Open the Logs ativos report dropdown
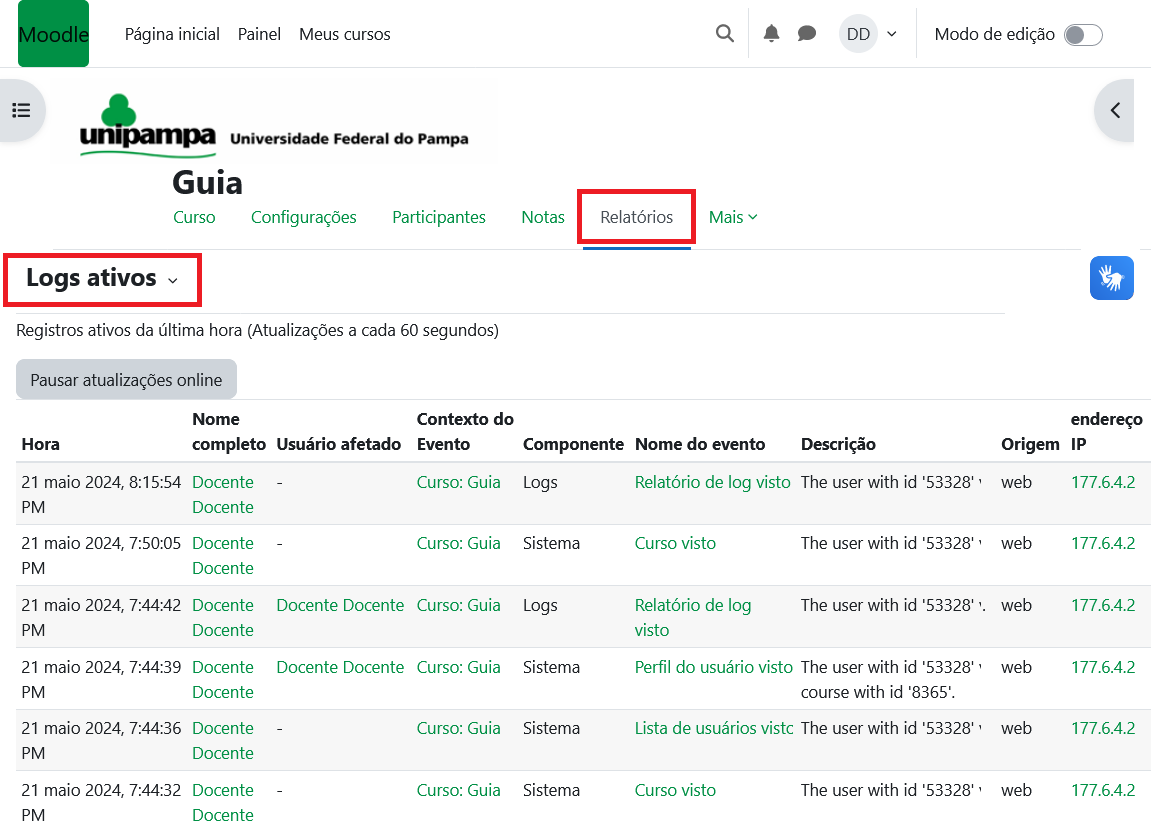 coord(102,279)
